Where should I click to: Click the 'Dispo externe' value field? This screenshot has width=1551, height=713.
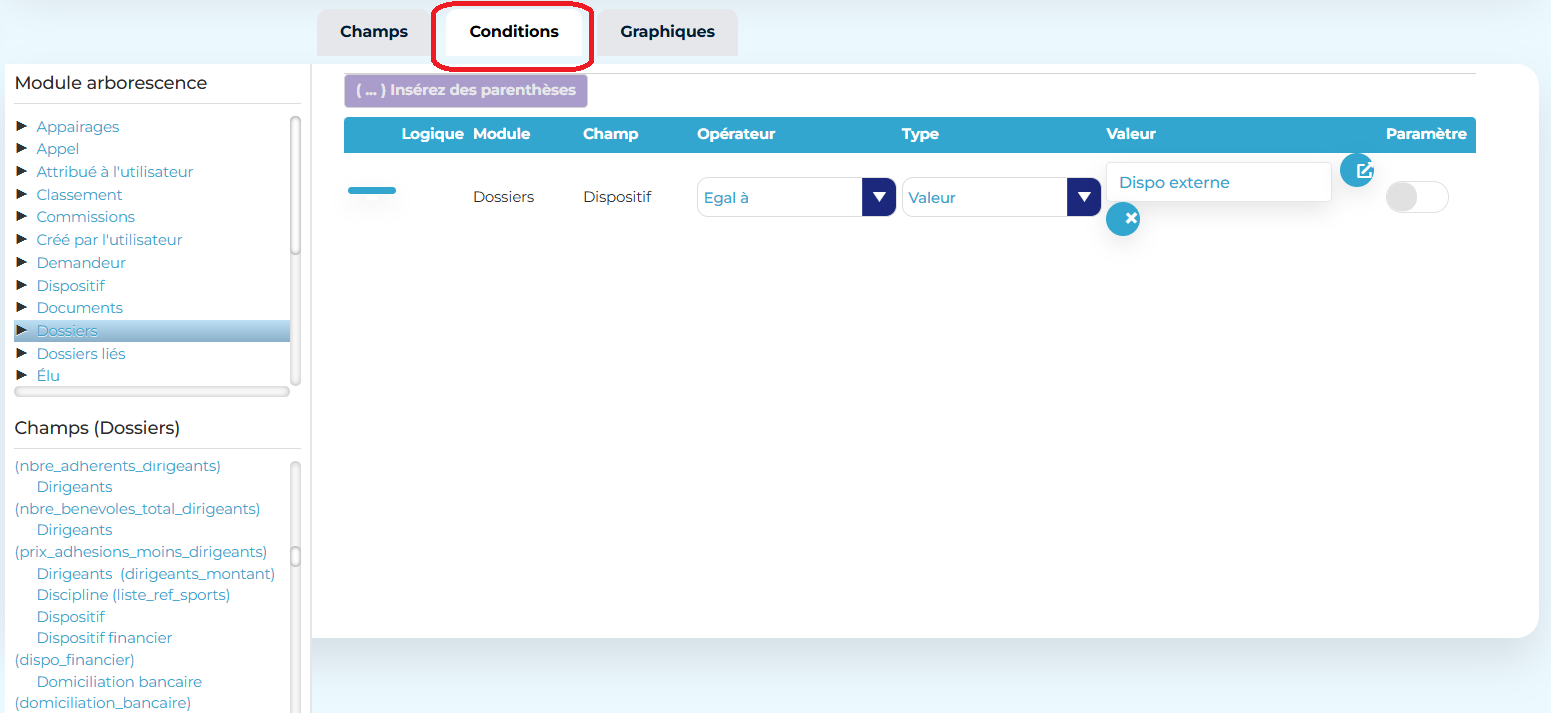coord(1218,183)
